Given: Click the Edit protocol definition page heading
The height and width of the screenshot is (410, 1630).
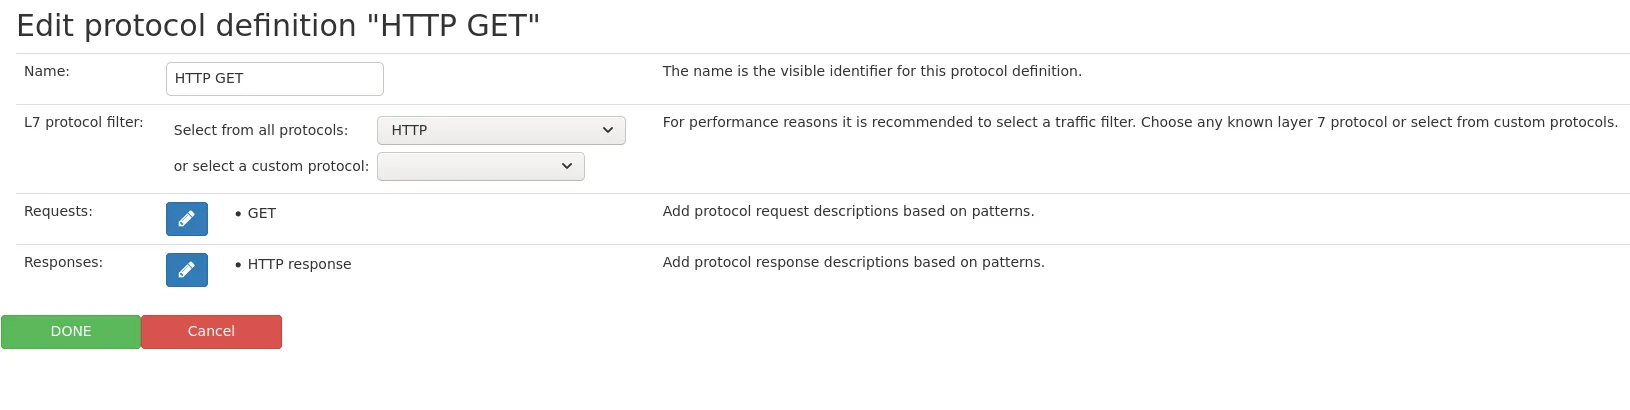Looking at the screenshot, I should pyautogui.click(x=278, y=26).
